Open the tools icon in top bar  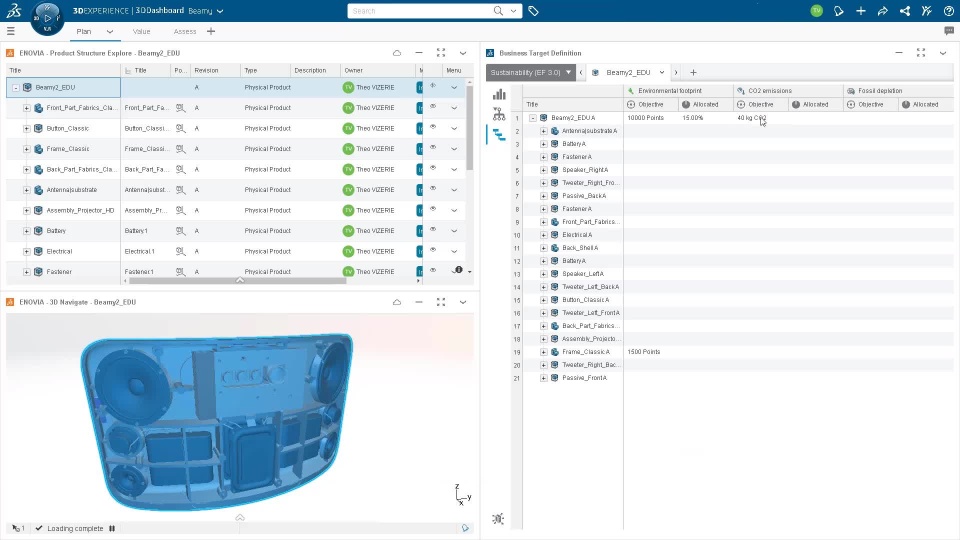927,11
